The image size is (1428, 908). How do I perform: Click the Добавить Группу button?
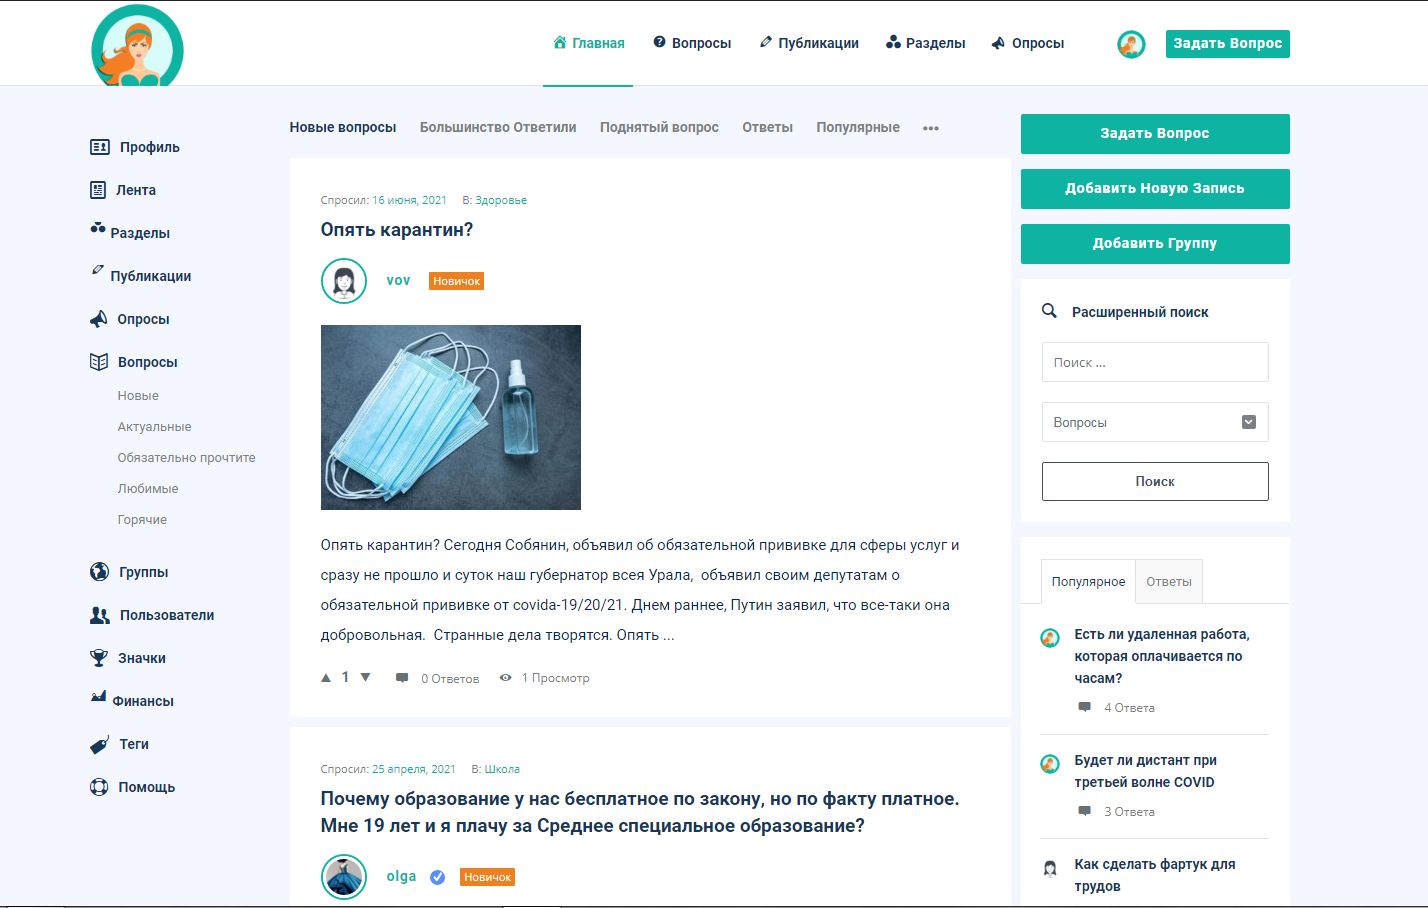[x=1155, y=244]
